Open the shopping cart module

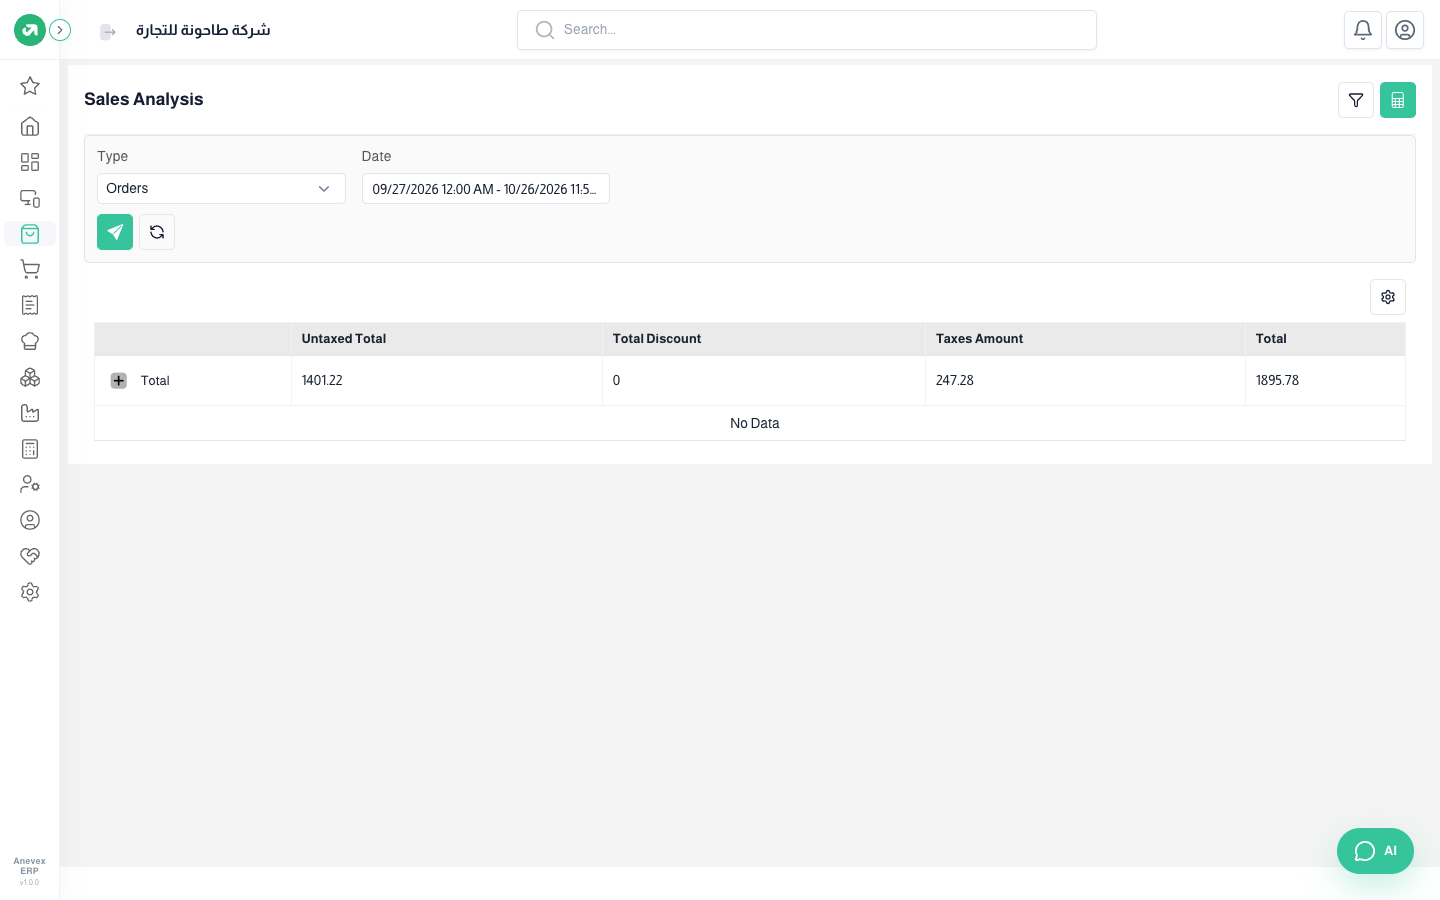(x=30, y=269)
